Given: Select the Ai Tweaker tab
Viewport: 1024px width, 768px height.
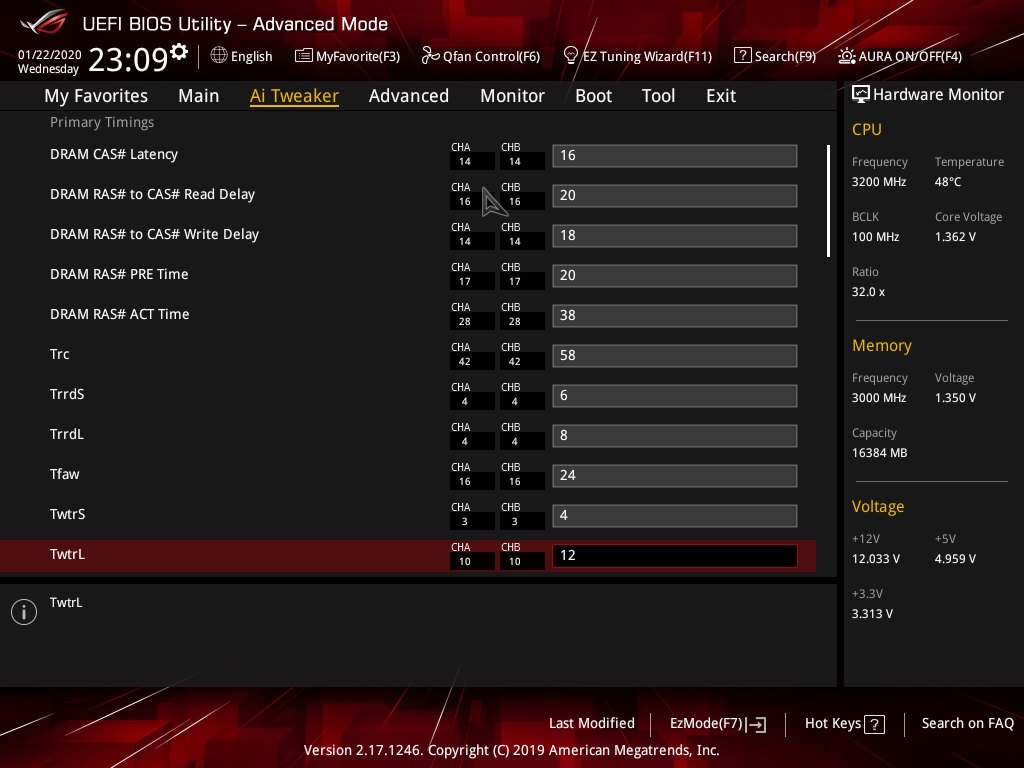Looking at the screenshot, I should (294, 96).
